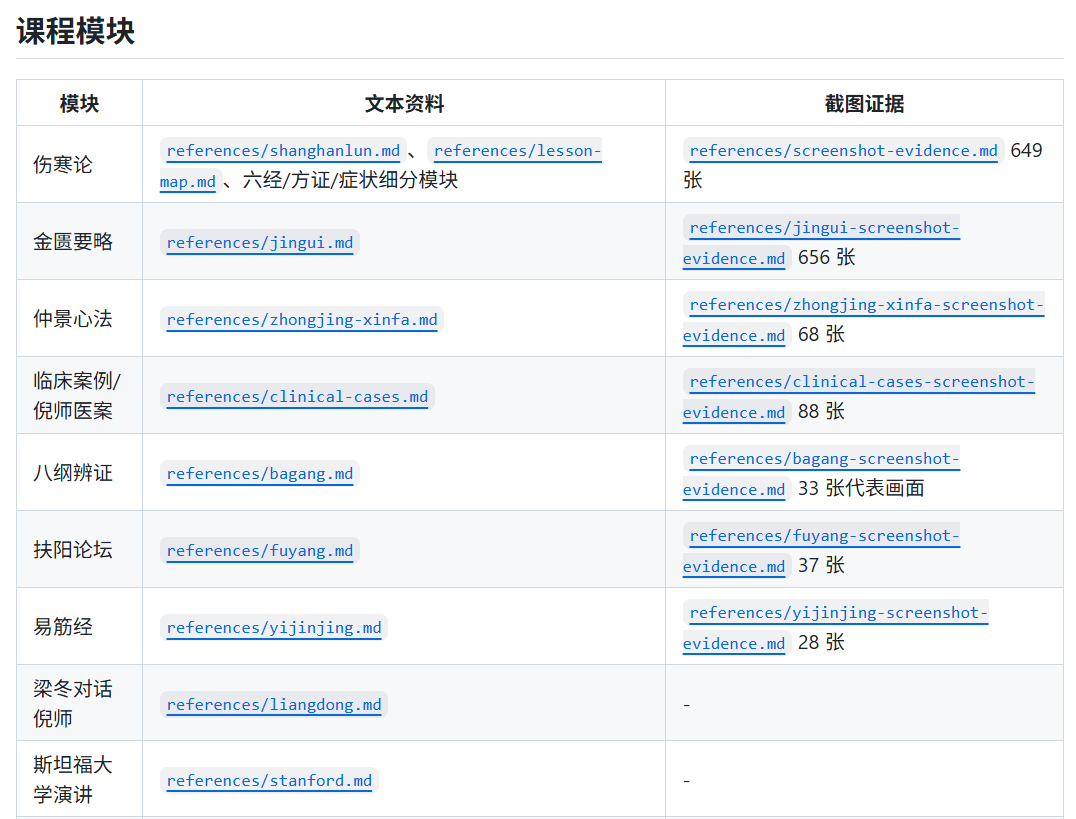Viewport: 1076px width, 819px height.
Task: Open the references/clinical-cases.md link
Action: coord(297,396)
